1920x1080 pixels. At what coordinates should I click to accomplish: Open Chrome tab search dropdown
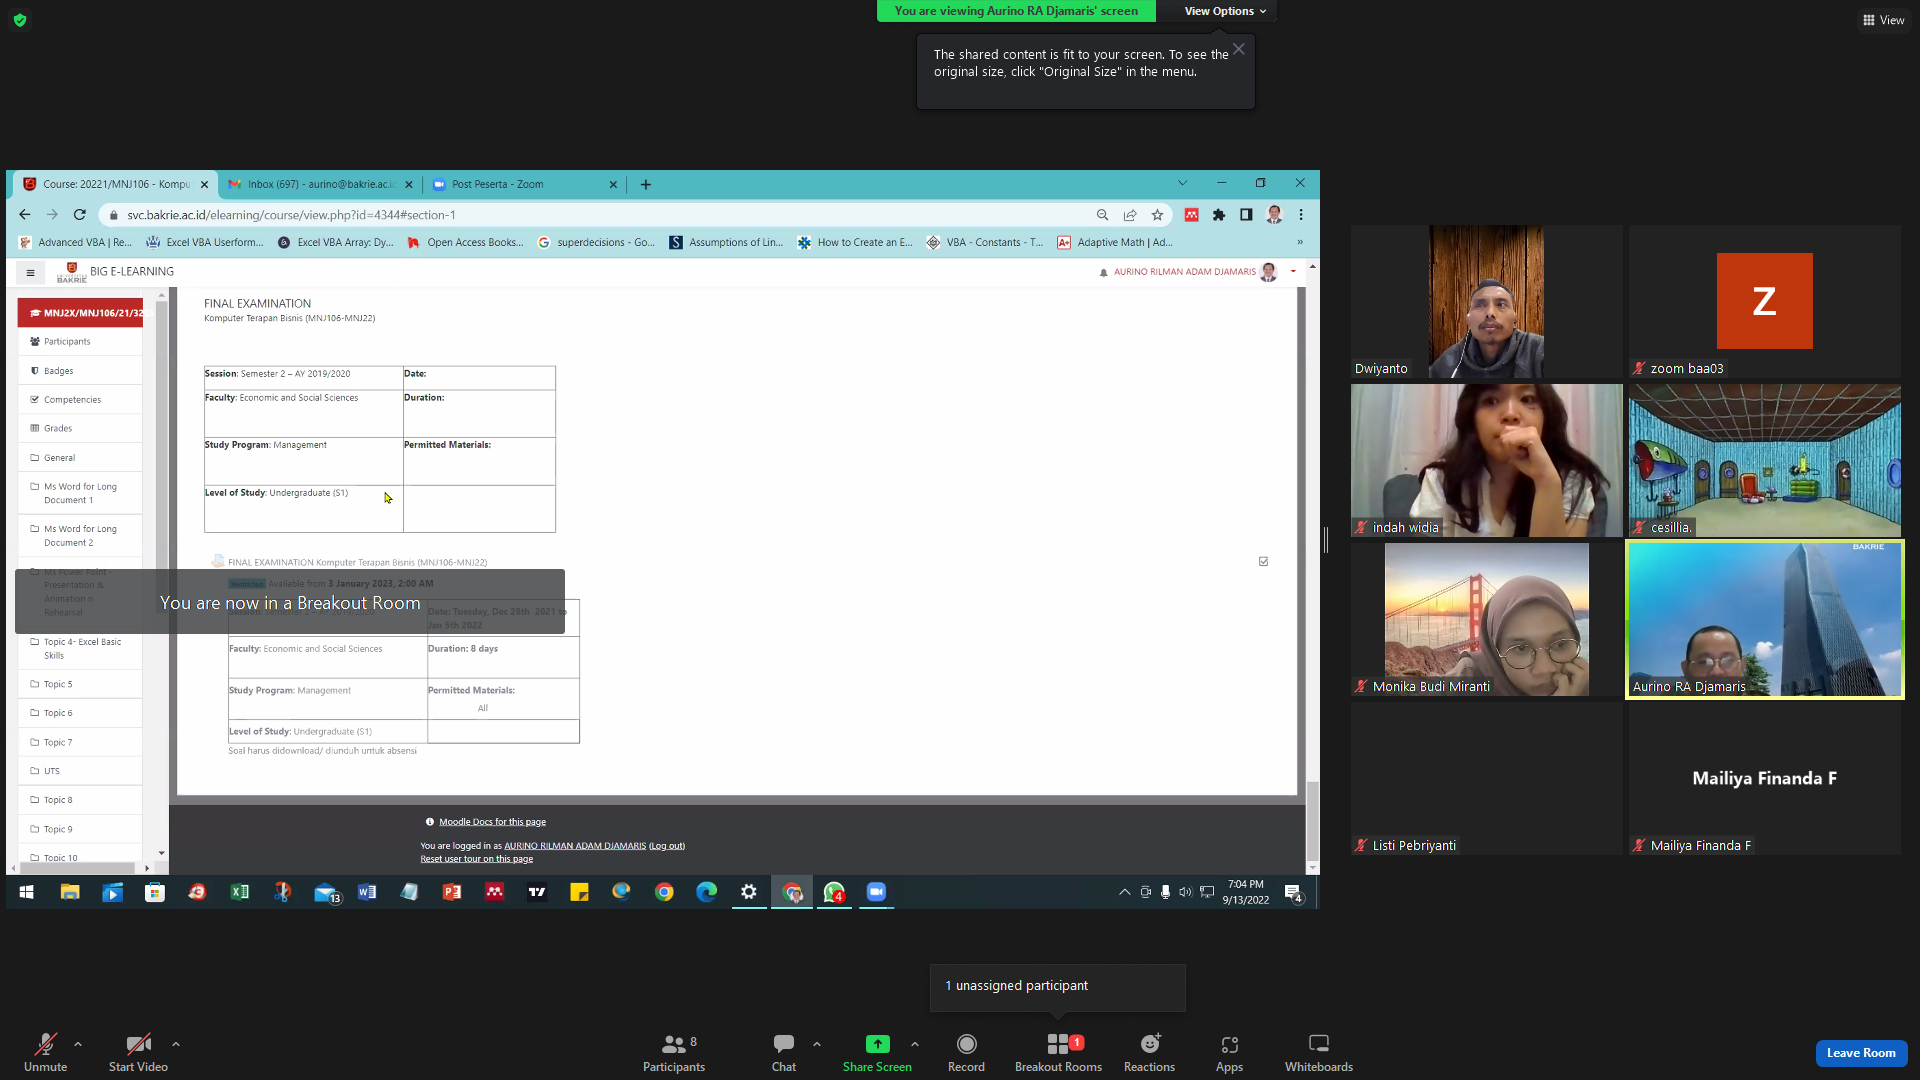(1182, 183)
